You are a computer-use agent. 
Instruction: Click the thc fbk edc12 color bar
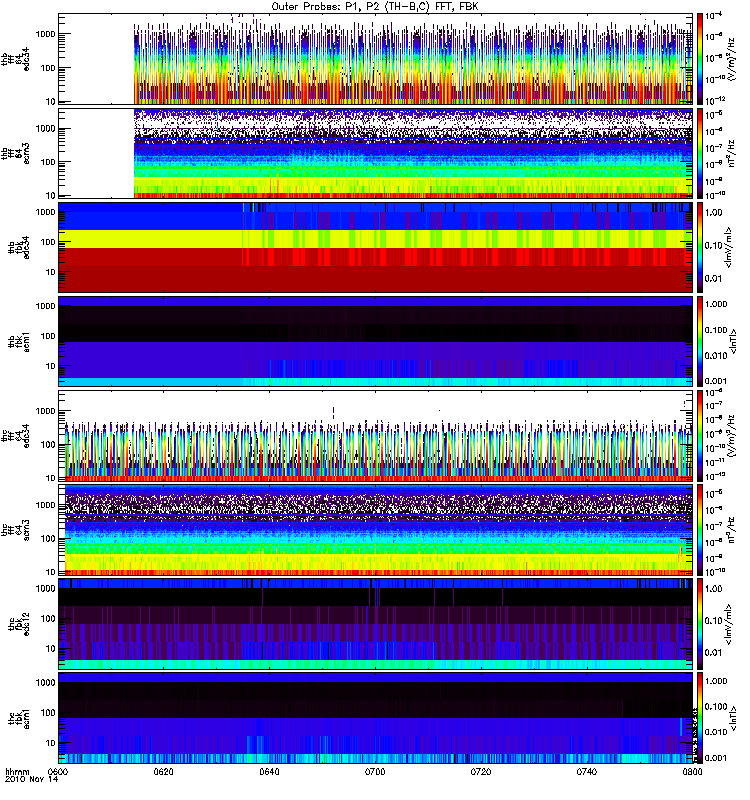[700, 623]
